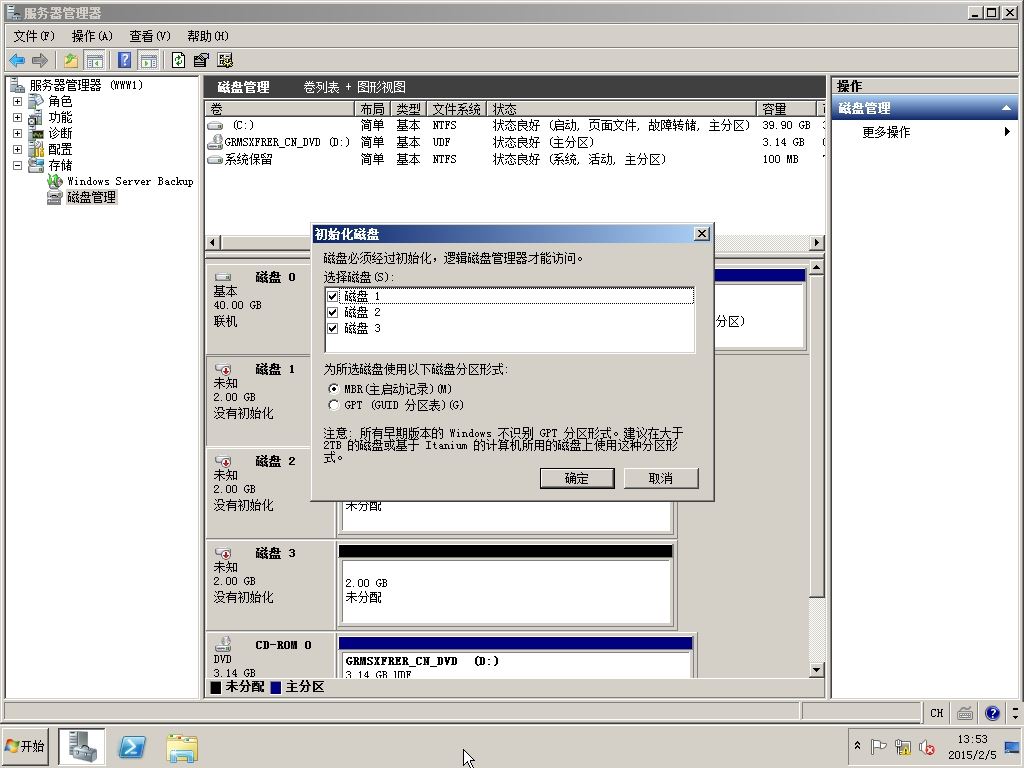Open PowerShell from the taskbar
1024x768 pixels.
pyautogui.click(x=132, y=747)
